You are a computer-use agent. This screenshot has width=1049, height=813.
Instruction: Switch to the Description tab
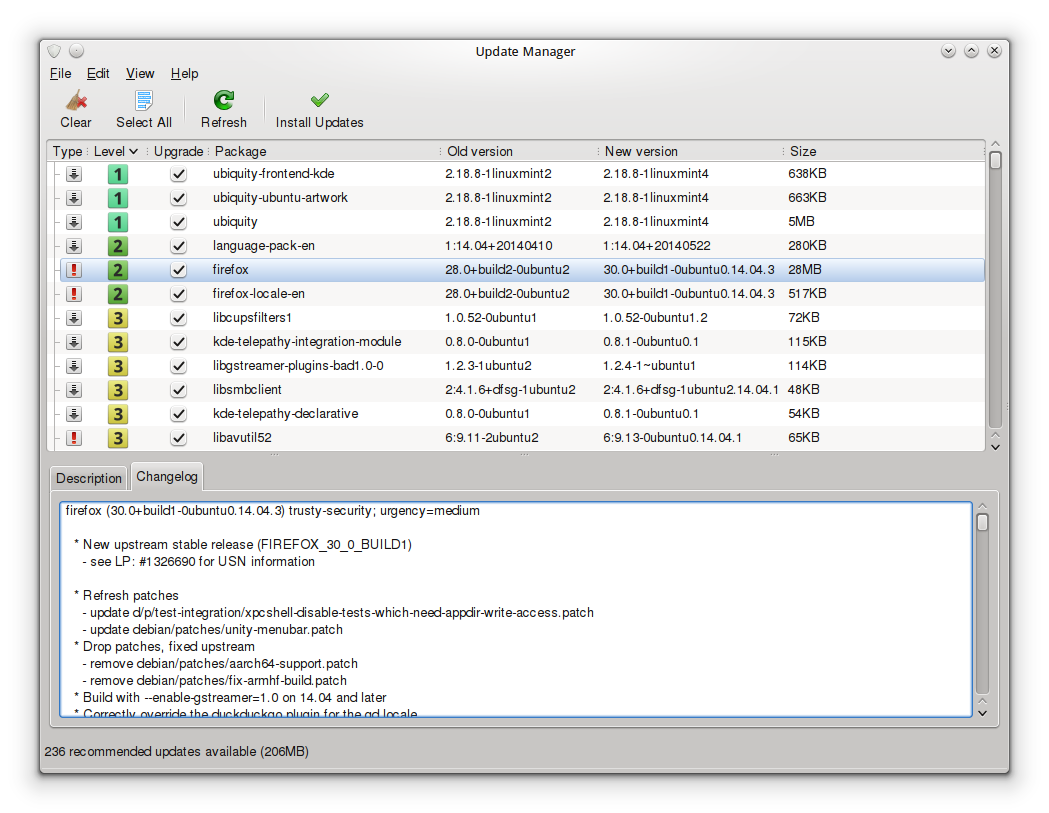tap(89, 478)
